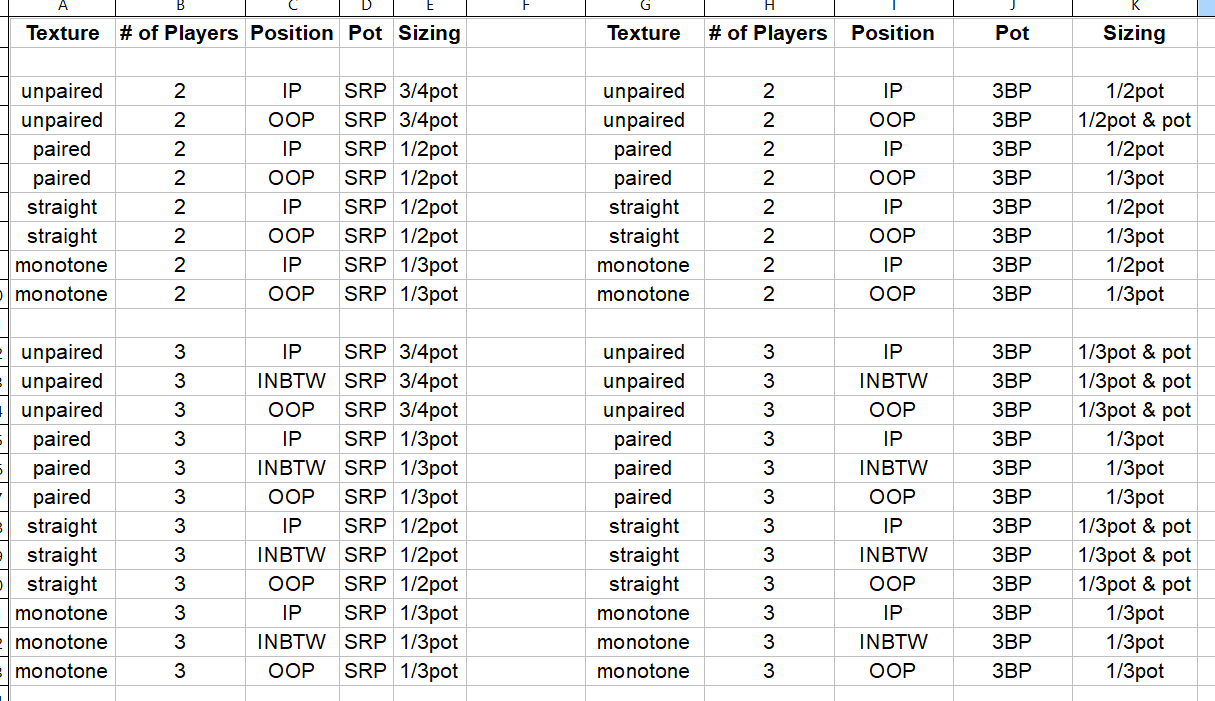Screen dimensions: 1215x701
Task: Select the left '# of Players' header cell
Action: tap(179, 33)
